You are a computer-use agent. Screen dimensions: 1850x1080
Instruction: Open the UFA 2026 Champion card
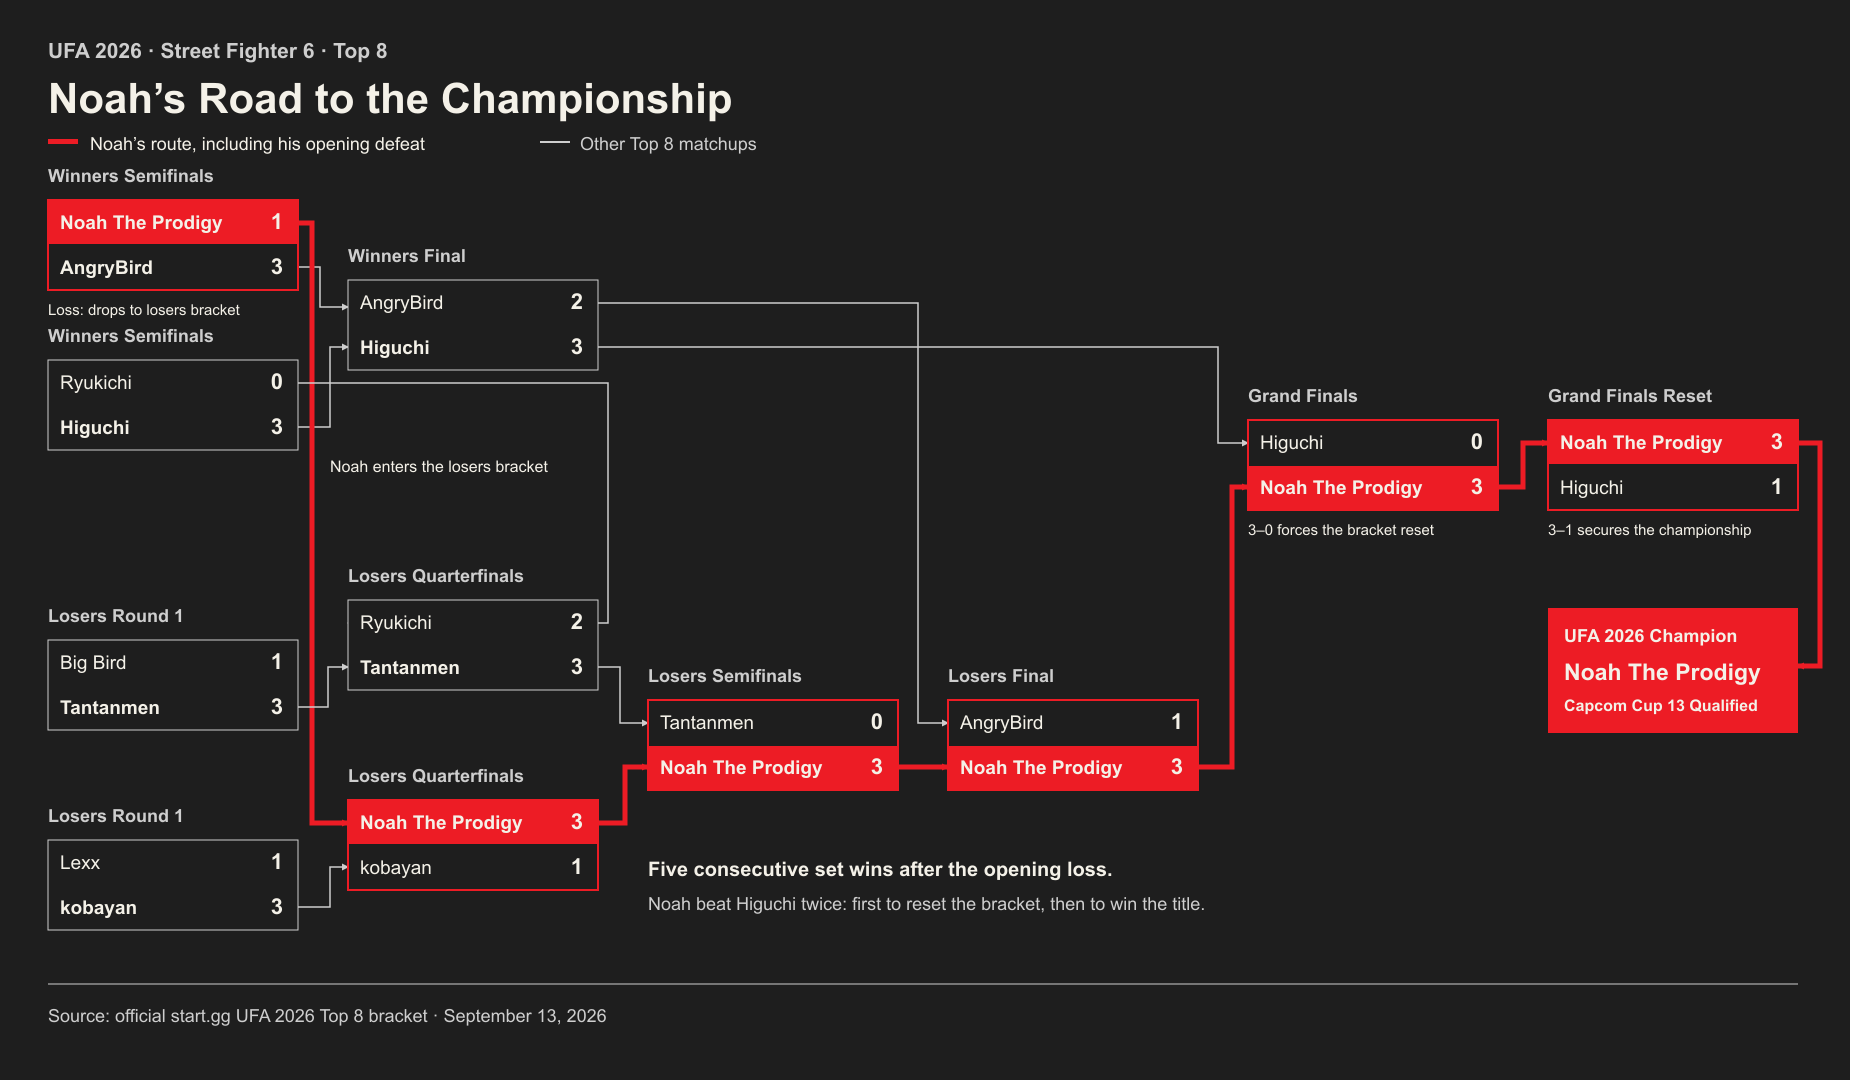pyautogui.click(x=1673, y=670)
